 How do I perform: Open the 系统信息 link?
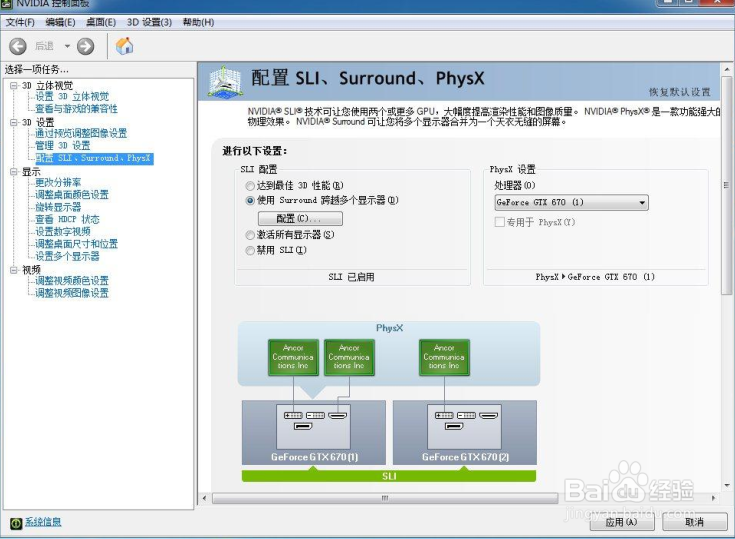(43, 522)
